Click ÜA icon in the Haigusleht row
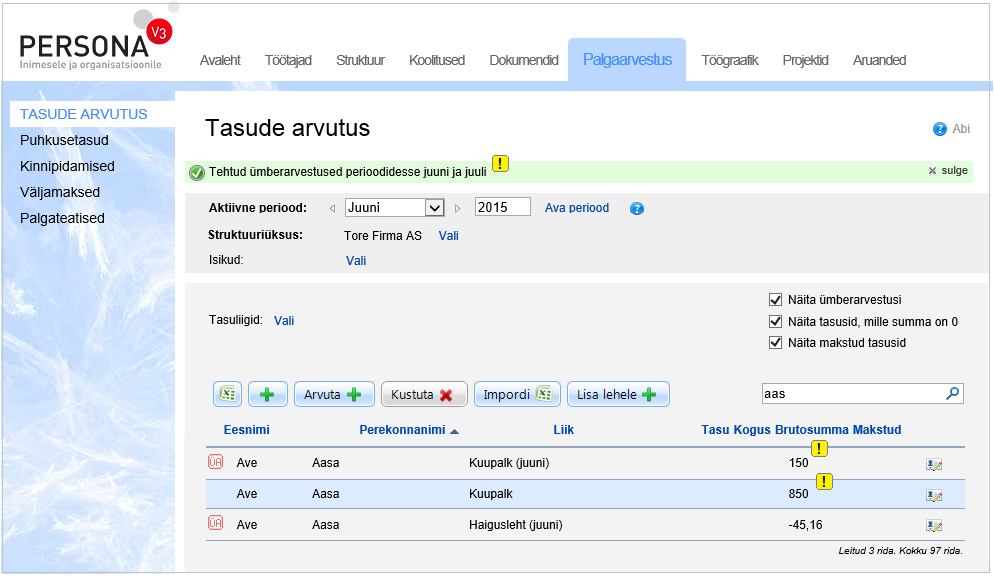This screenshot has height=578, width=994. click(x=215, y=523)
